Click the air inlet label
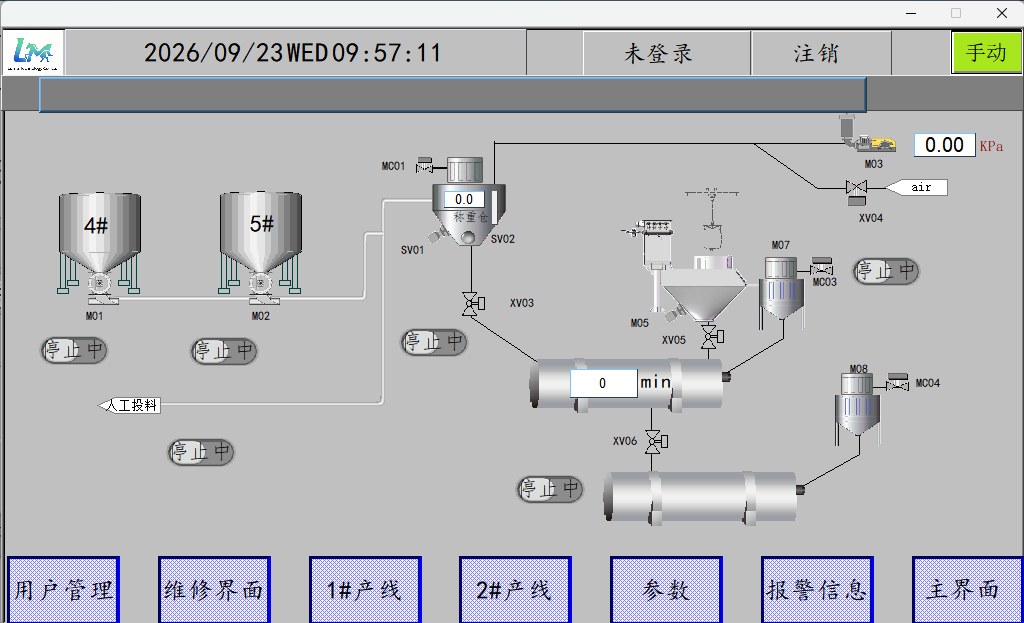 pyautogui.click(x=916, y=187)
